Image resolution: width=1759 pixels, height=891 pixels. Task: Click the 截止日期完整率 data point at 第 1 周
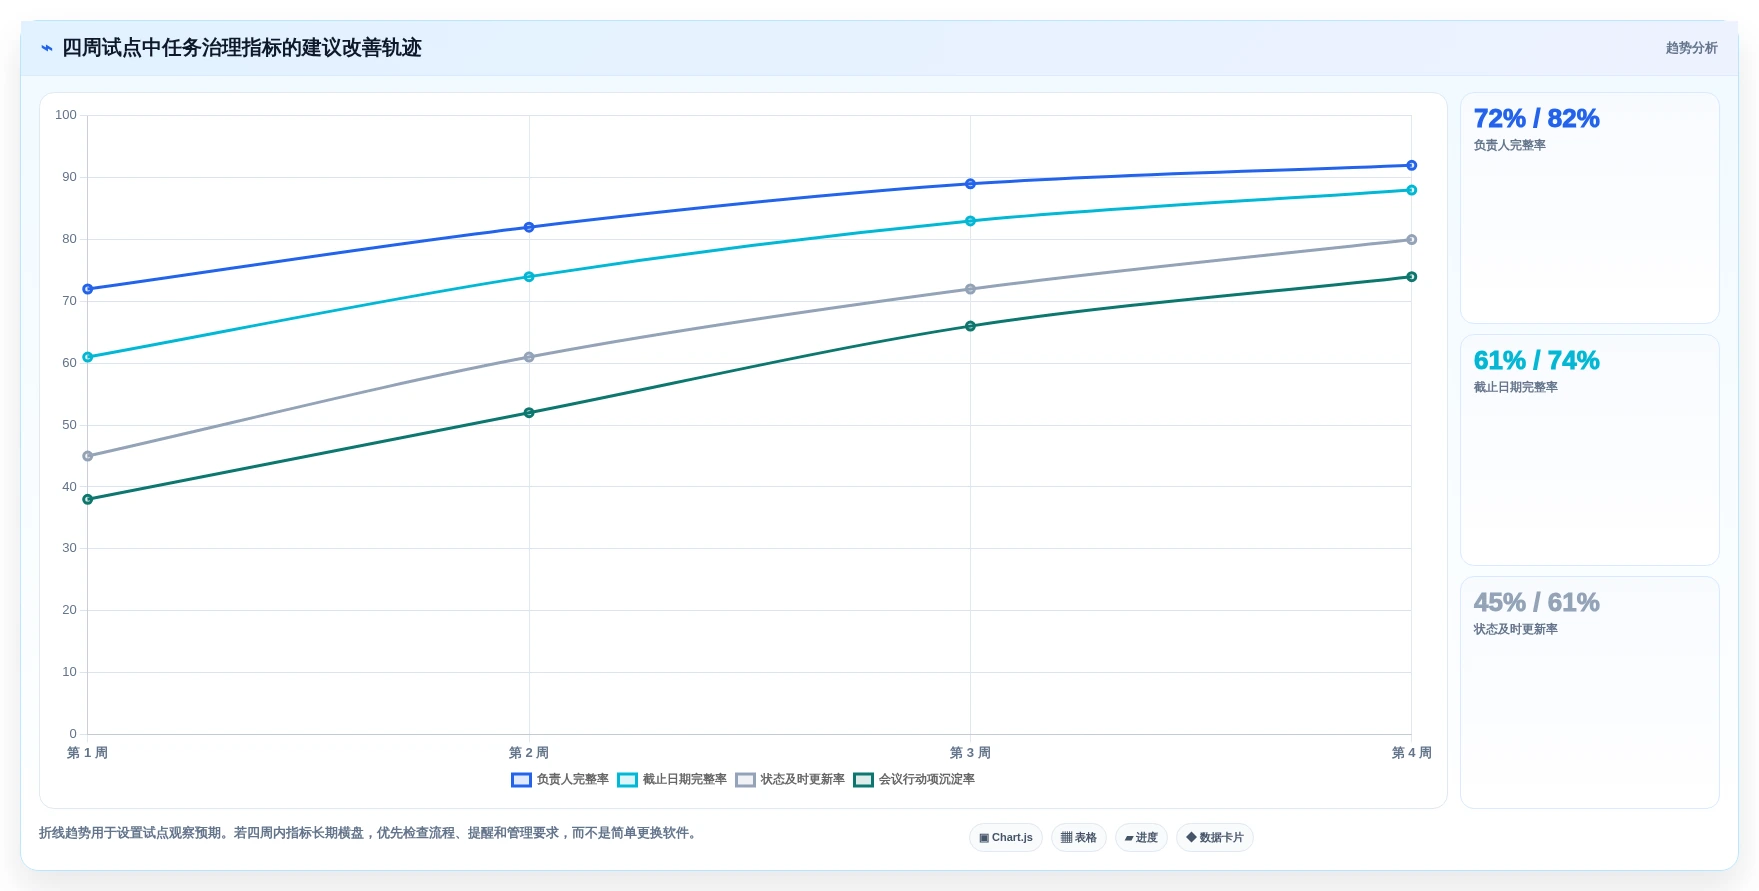pos(88,357)
